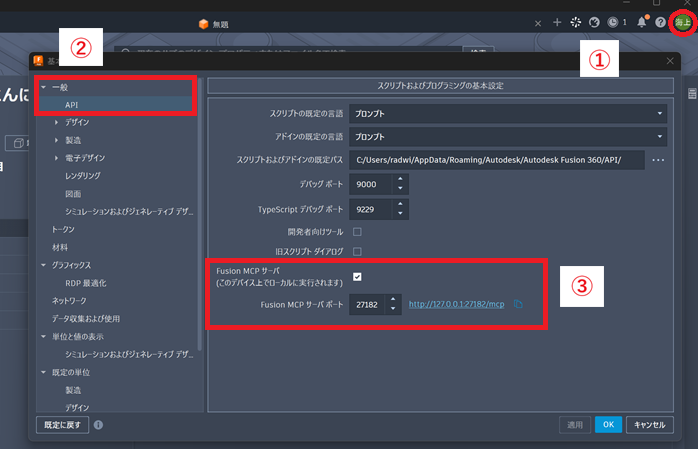Select the RDP 最適化 tree item

point(86,283)
